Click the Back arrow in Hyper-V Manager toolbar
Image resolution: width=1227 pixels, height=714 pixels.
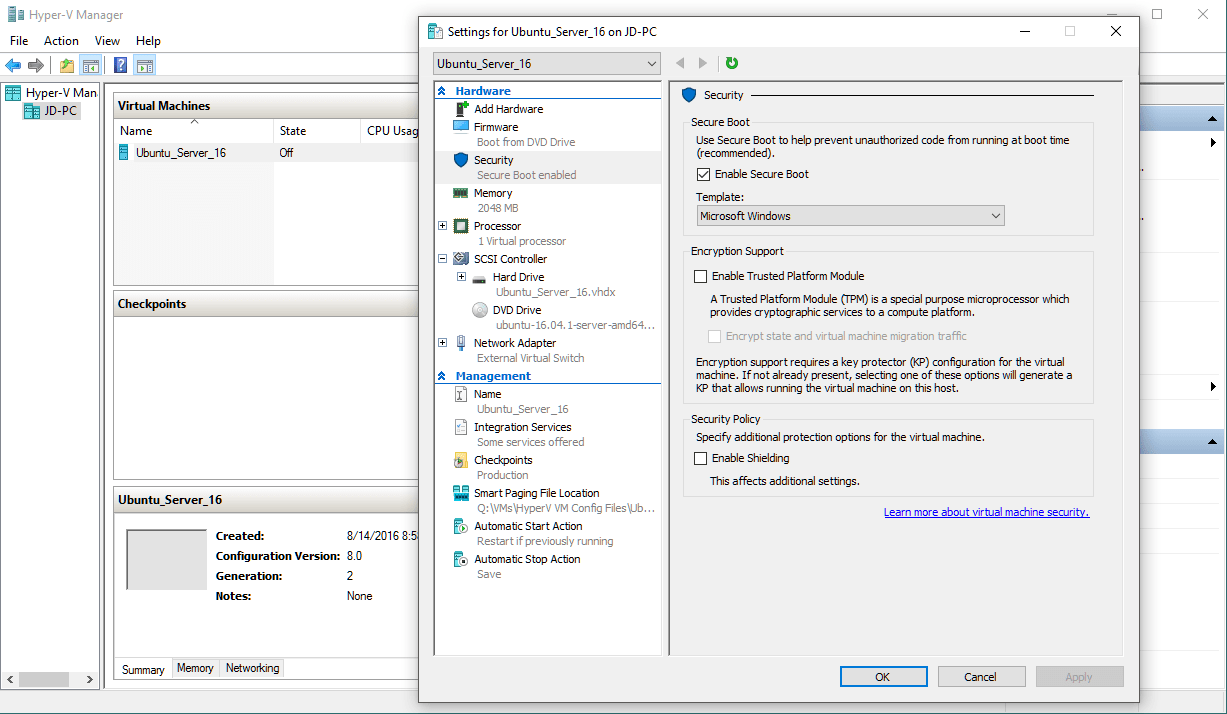coord(13,66)
